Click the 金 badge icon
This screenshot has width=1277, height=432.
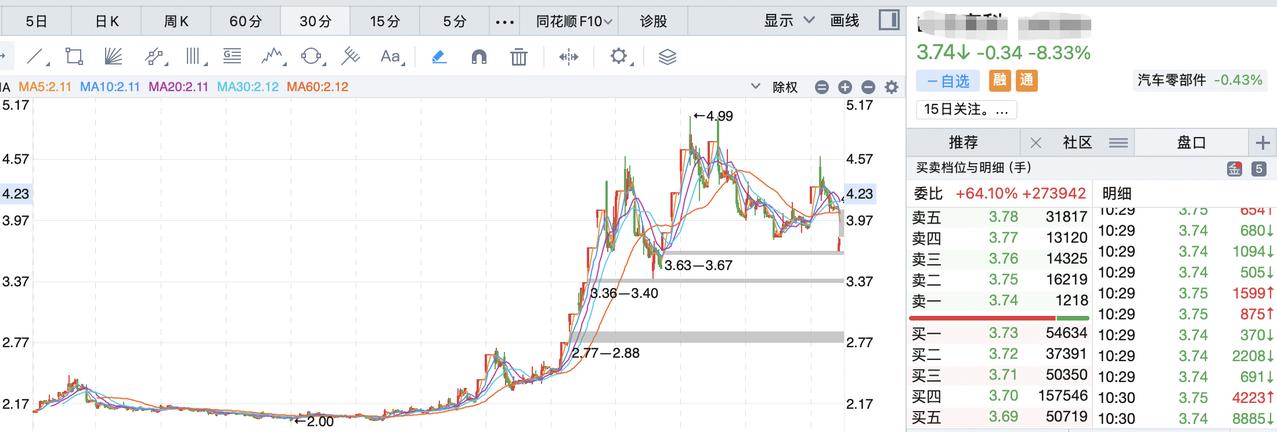point(1235,169)
